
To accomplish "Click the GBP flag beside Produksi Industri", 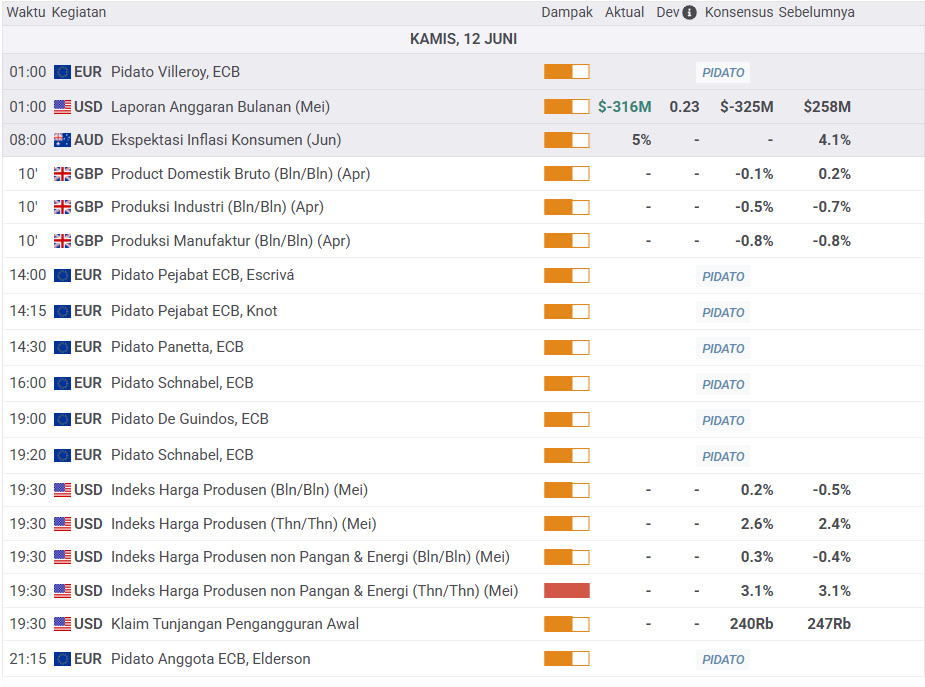I will (63, 207).
